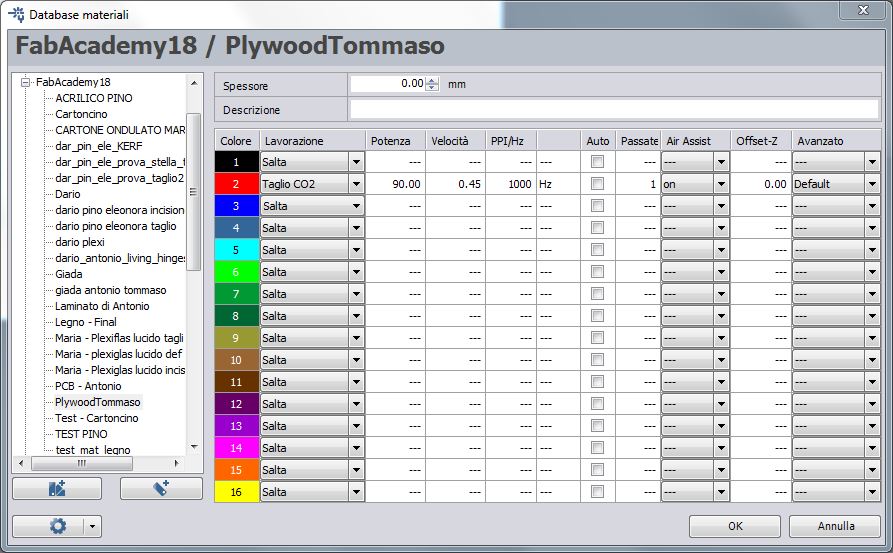
Task: Open Air Assist dropdown in row 4
Action: (721, 228)
